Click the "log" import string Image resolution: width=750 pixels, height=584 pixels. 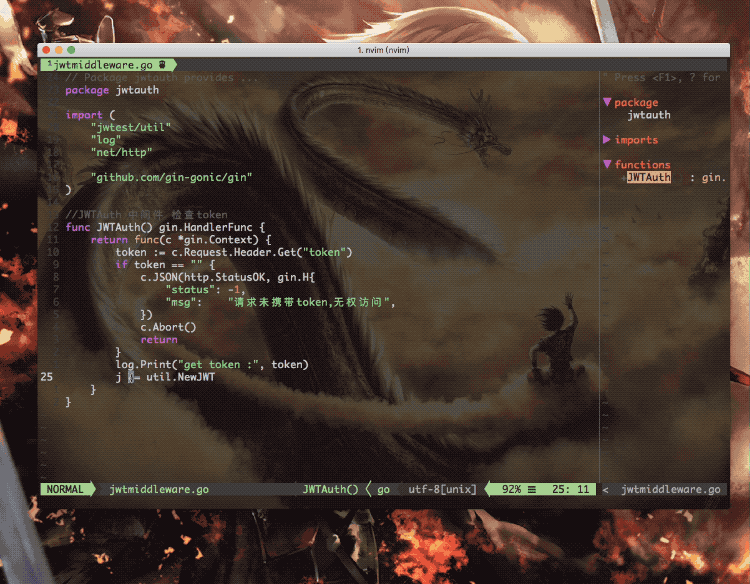click(106, 140)
